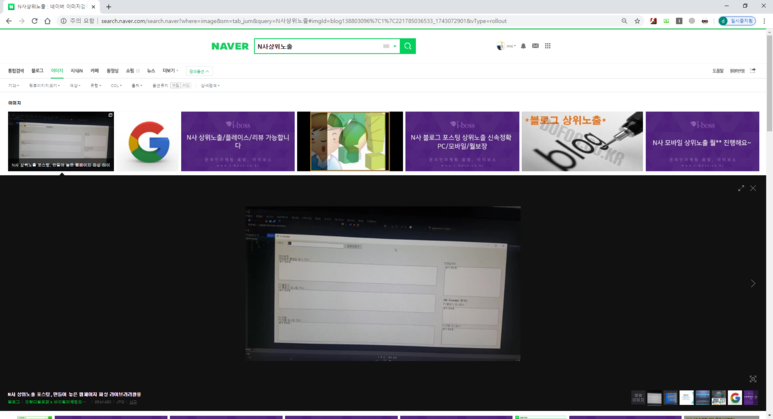Switch to the 동영상 tab
Viewport: 773px width, 419px height.
pos(112,71)
